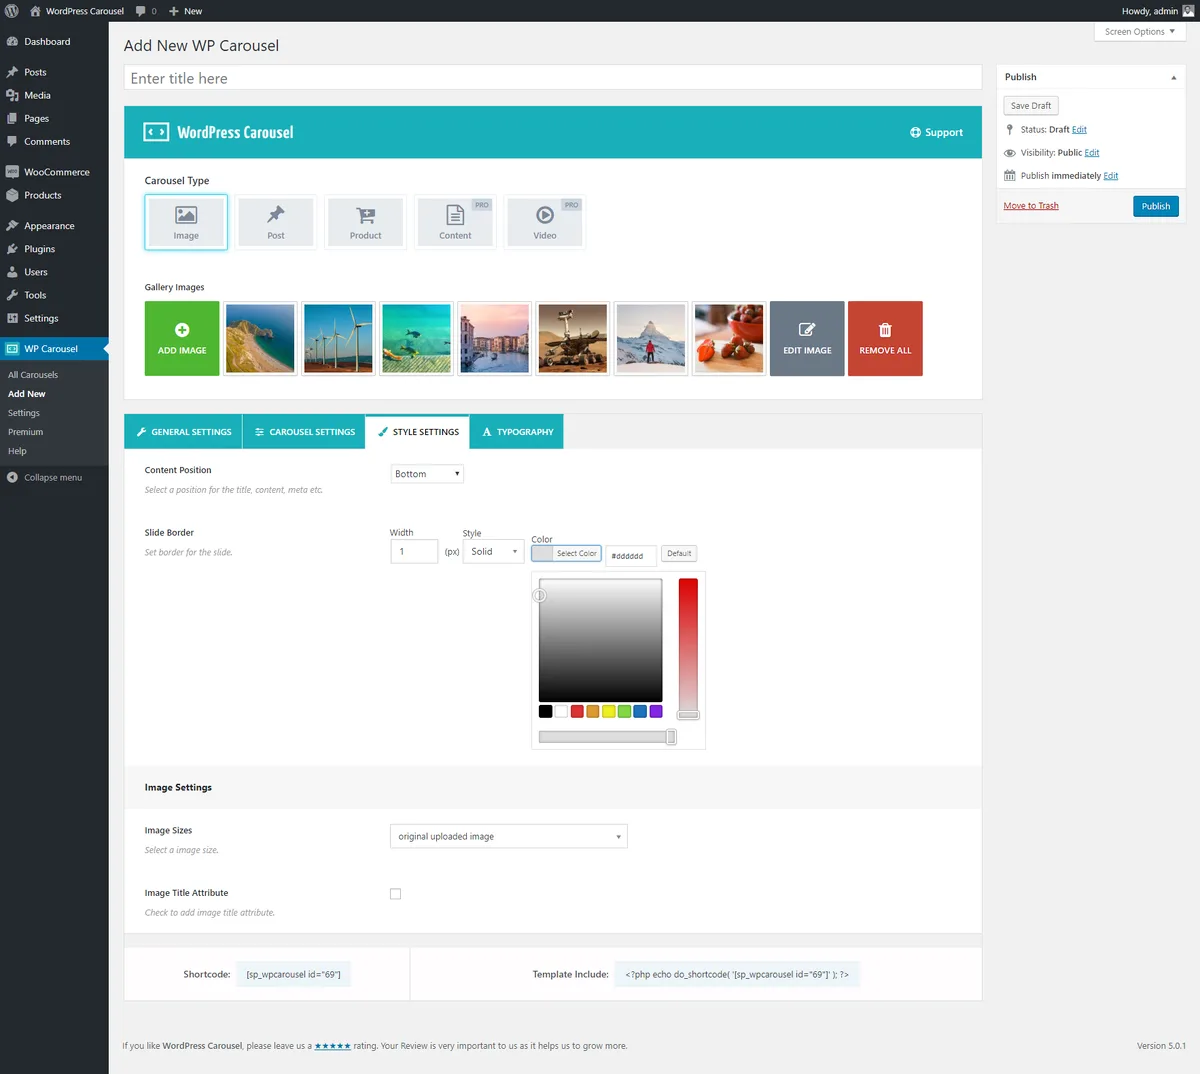Enable the Image Title Attribute checkbox
This screenshot has width=1200, height=1074.
[x=395, y=894]
